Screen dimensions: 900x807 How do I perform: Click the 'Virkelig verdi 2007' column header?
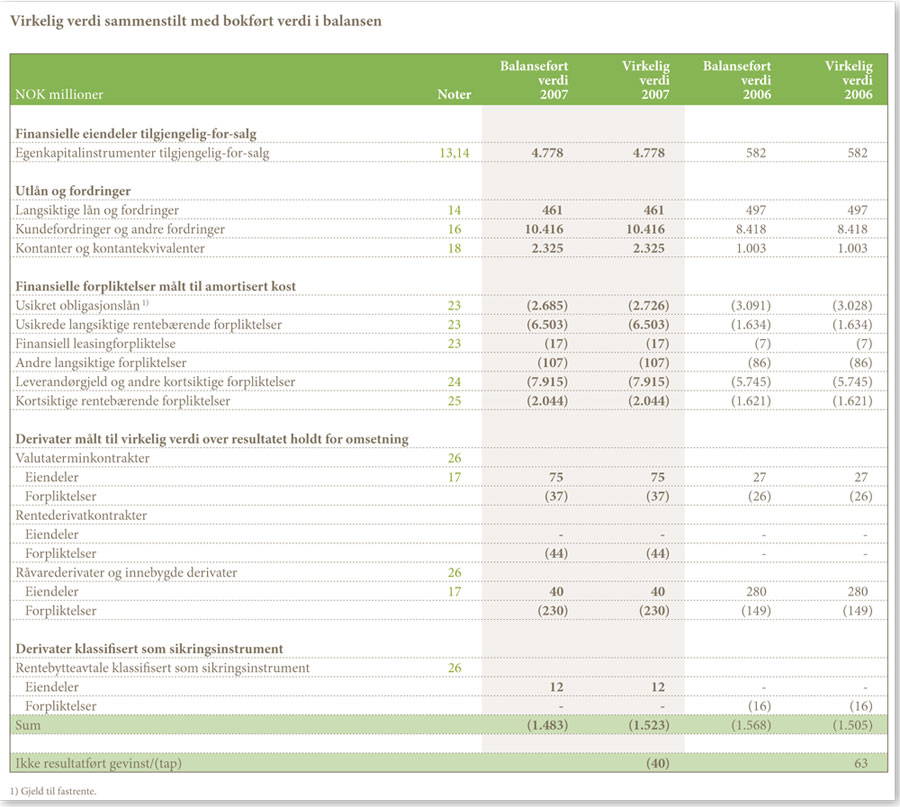pos(646,80)
